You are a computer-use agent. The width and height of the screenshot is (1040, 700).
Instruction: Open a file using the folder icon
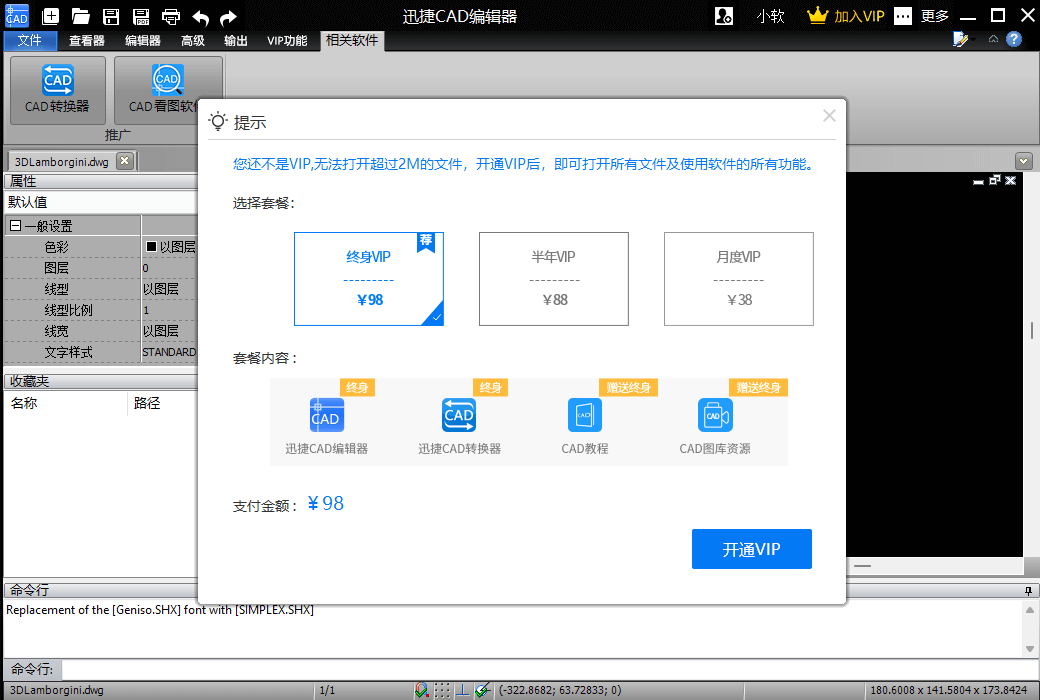[80, 17]
